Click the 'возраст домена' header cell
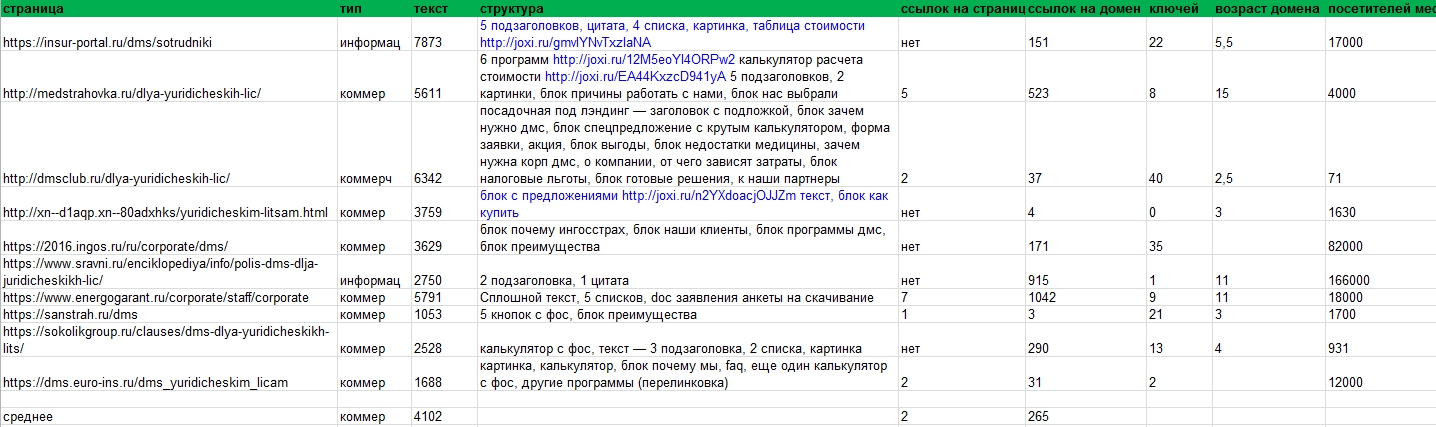The image size is (1436, 427). (1268, 8)
